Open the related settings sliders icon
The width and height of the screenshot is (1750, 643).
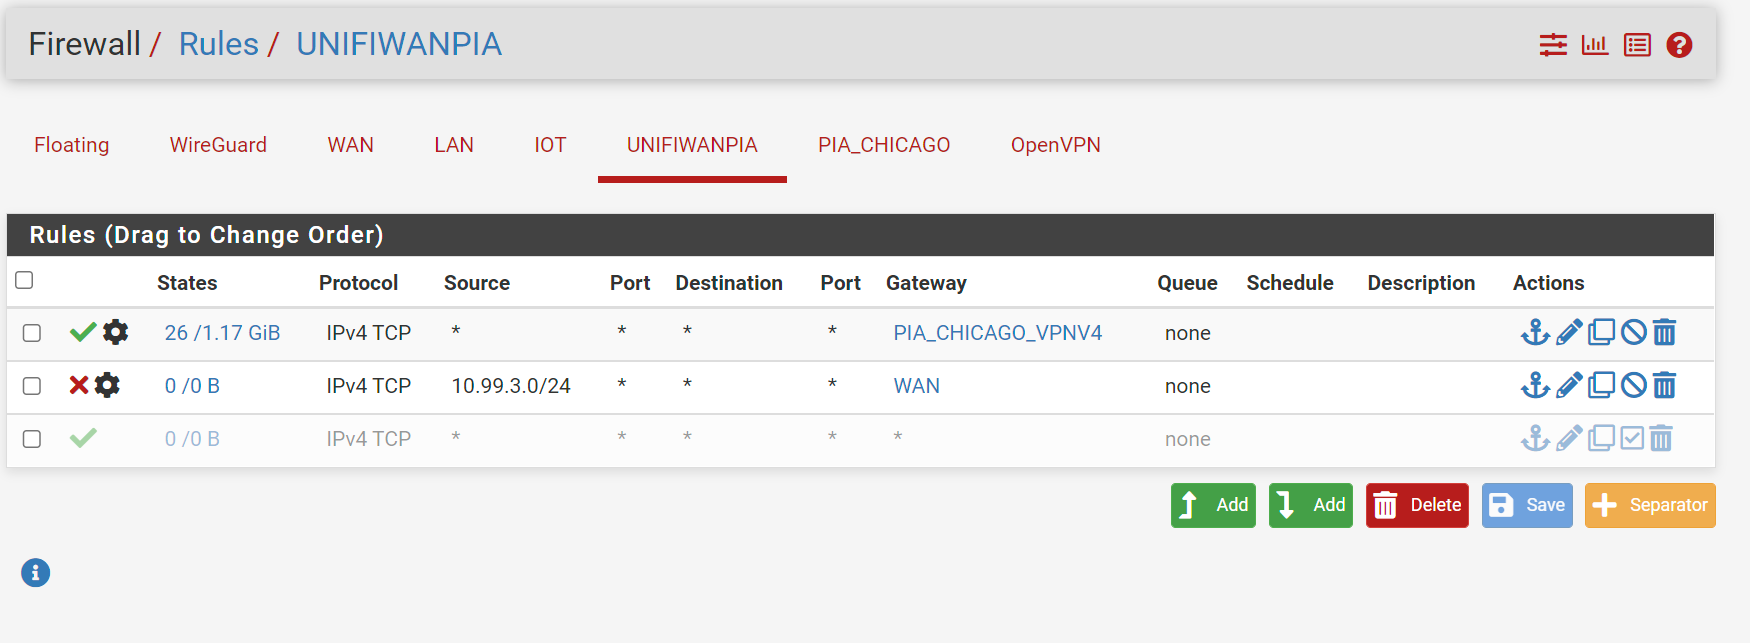[1553, 45]
